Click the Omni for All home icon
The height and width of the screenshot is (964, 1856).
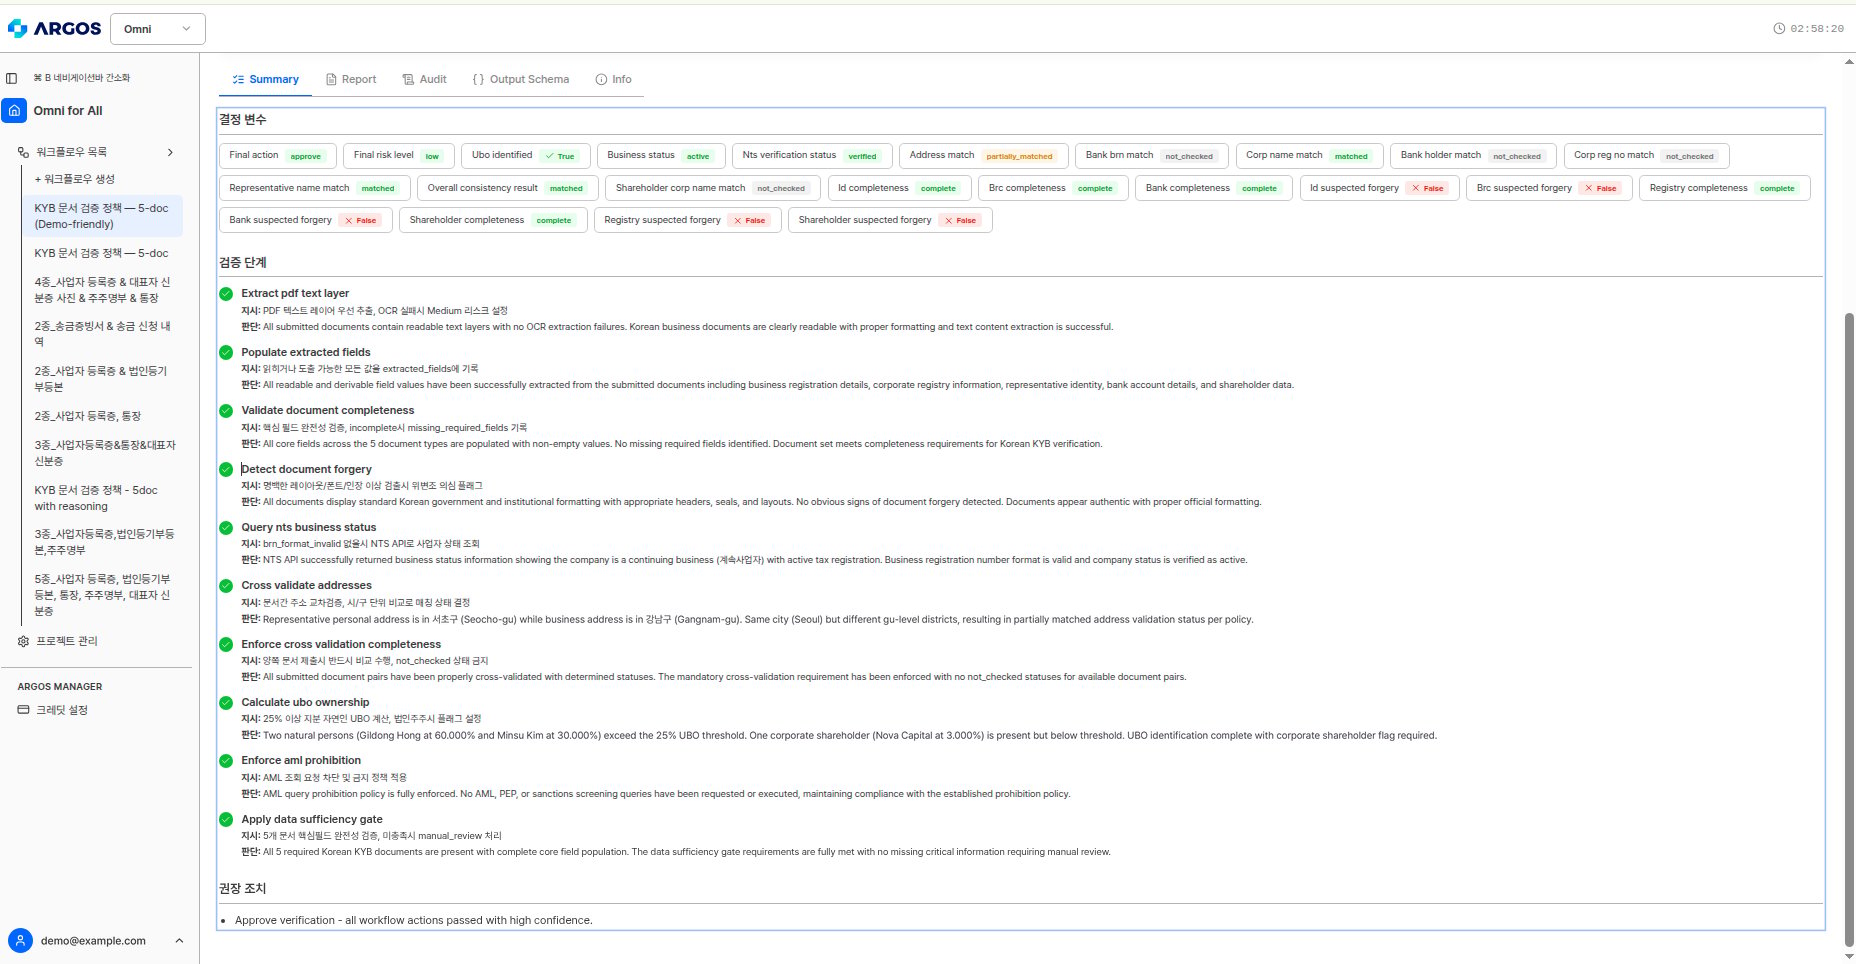pyautogui.click(x=14, y=111)
